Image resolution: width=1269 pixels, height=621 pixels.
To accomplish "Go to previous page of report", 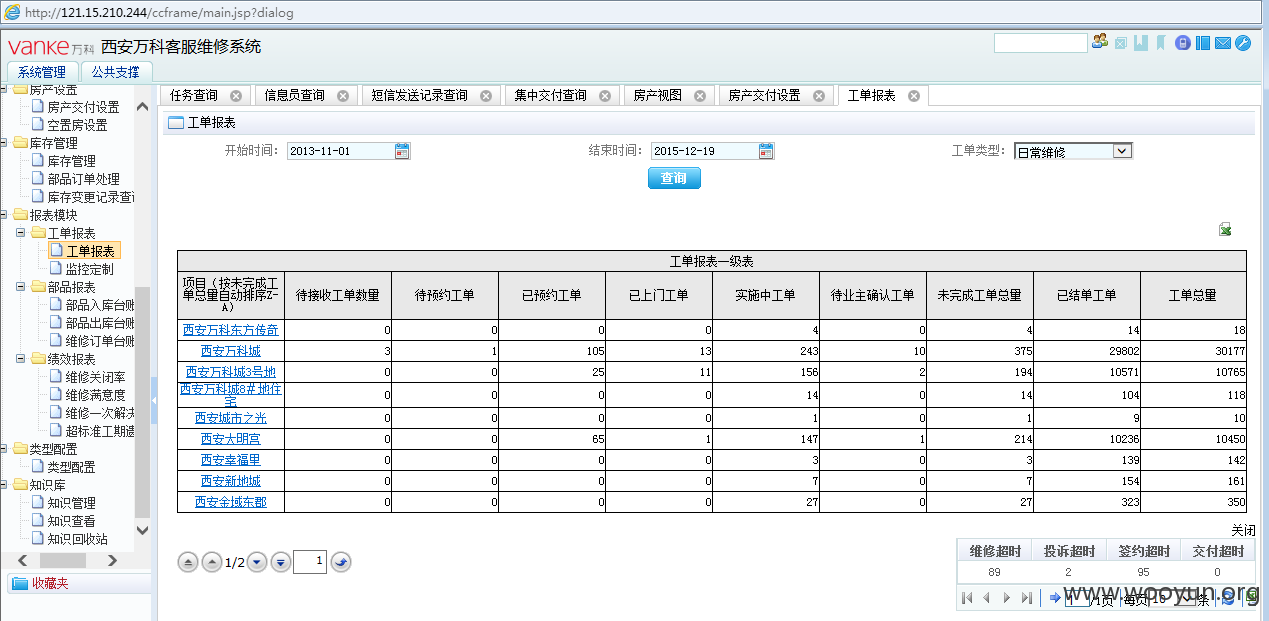I will coord(211,563).
